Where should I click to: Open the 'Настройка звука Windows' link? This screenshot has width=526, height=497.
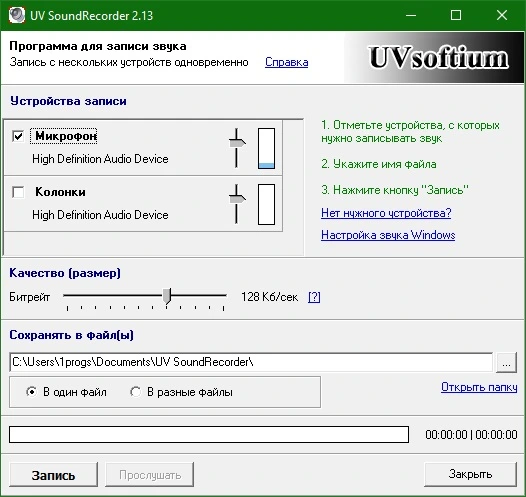pos(388,235)
